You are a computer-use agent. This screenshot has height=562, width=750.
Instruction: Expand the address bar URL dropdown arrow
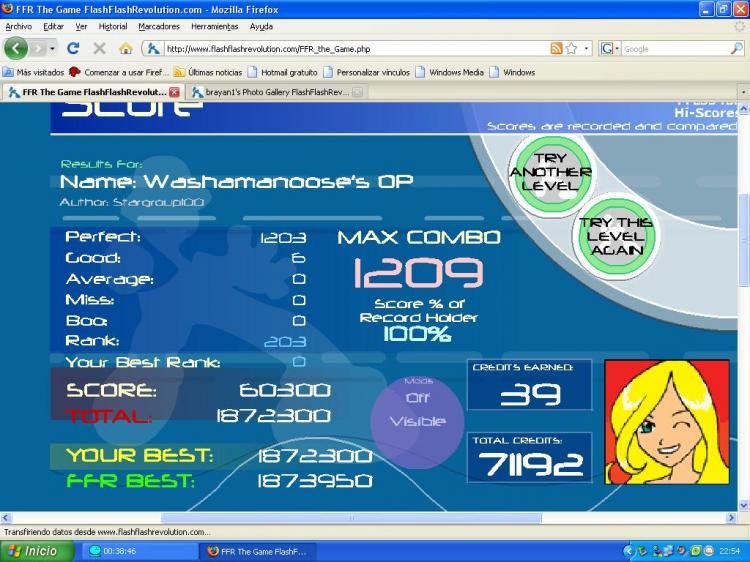(587, 48)
